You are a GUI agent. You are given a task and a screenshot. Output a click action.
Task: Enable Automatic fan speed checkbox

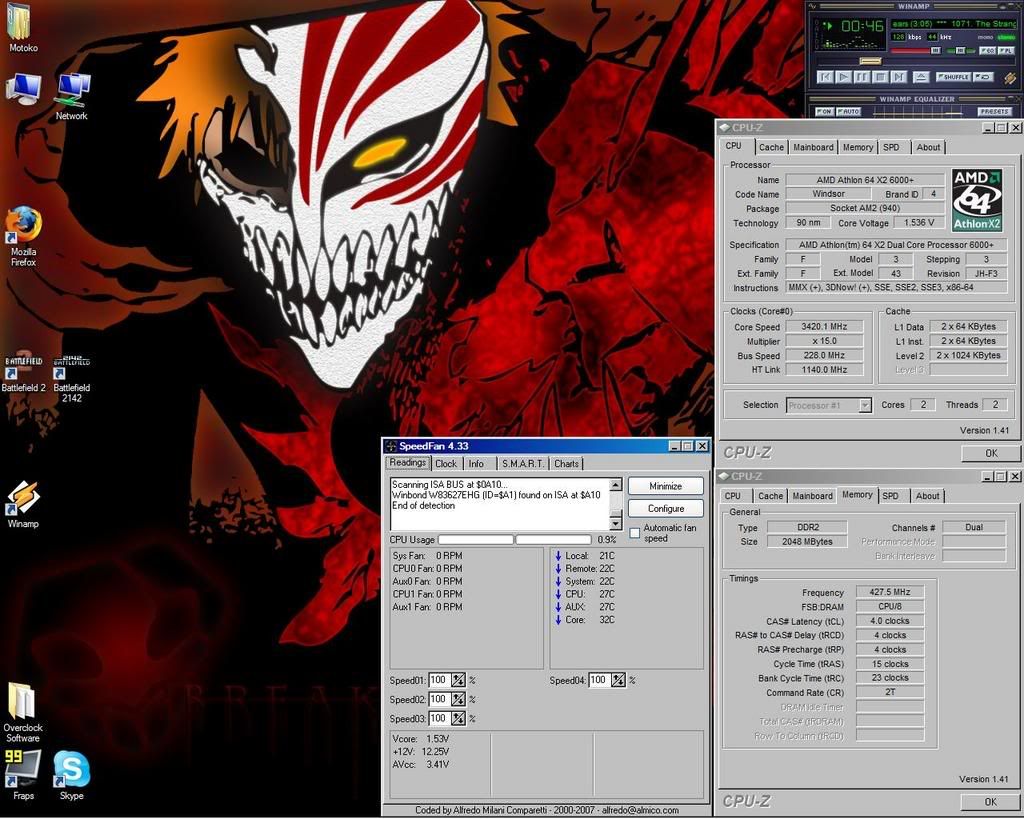634,534
